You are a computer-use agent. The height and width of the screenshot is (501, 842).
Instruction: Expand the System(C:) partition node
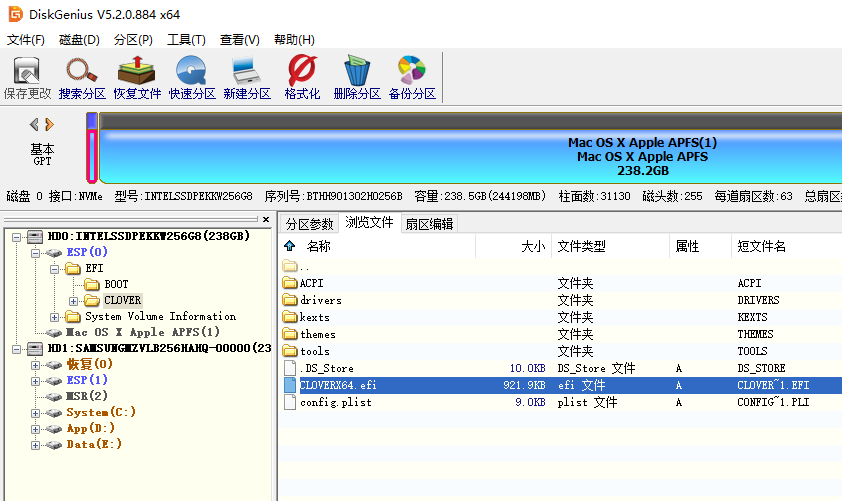coord(35,413)
